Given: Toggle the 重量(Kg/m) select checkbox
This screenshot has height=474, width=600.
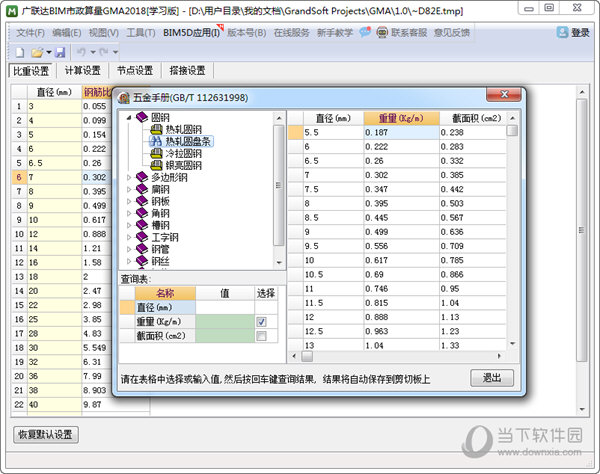Looking at the screenshot, I should pos(261,322).
